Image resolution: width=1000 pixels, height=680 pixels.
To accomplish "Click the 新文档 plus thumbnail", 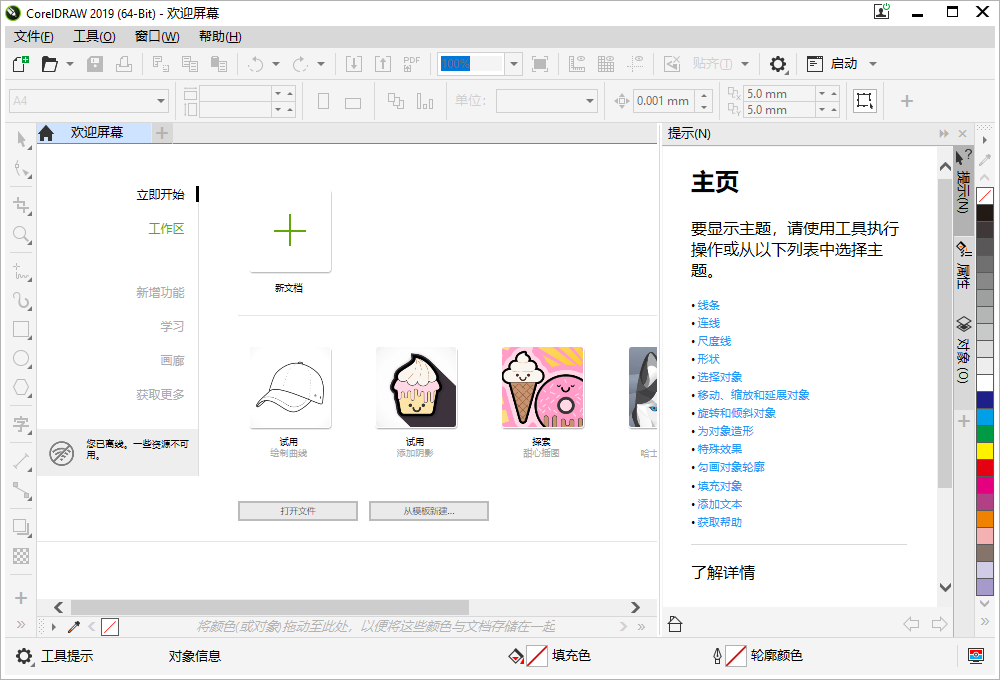I will tap(290, 231).
